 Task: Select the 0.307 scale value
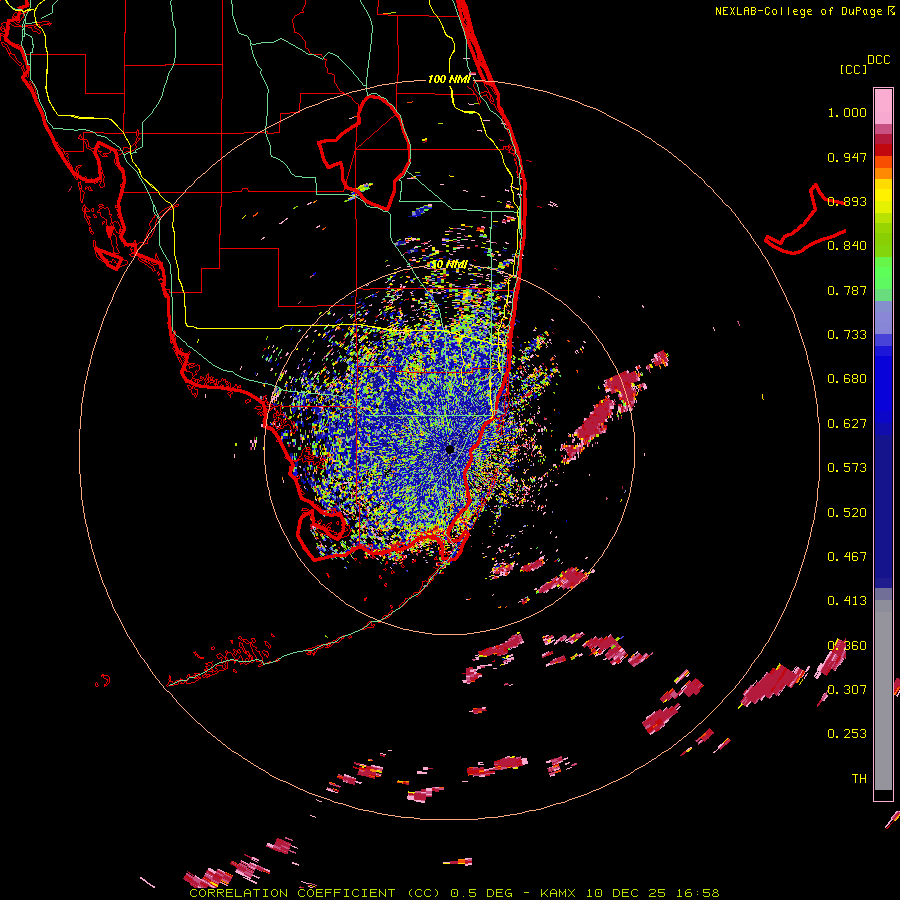click(847, 689)
